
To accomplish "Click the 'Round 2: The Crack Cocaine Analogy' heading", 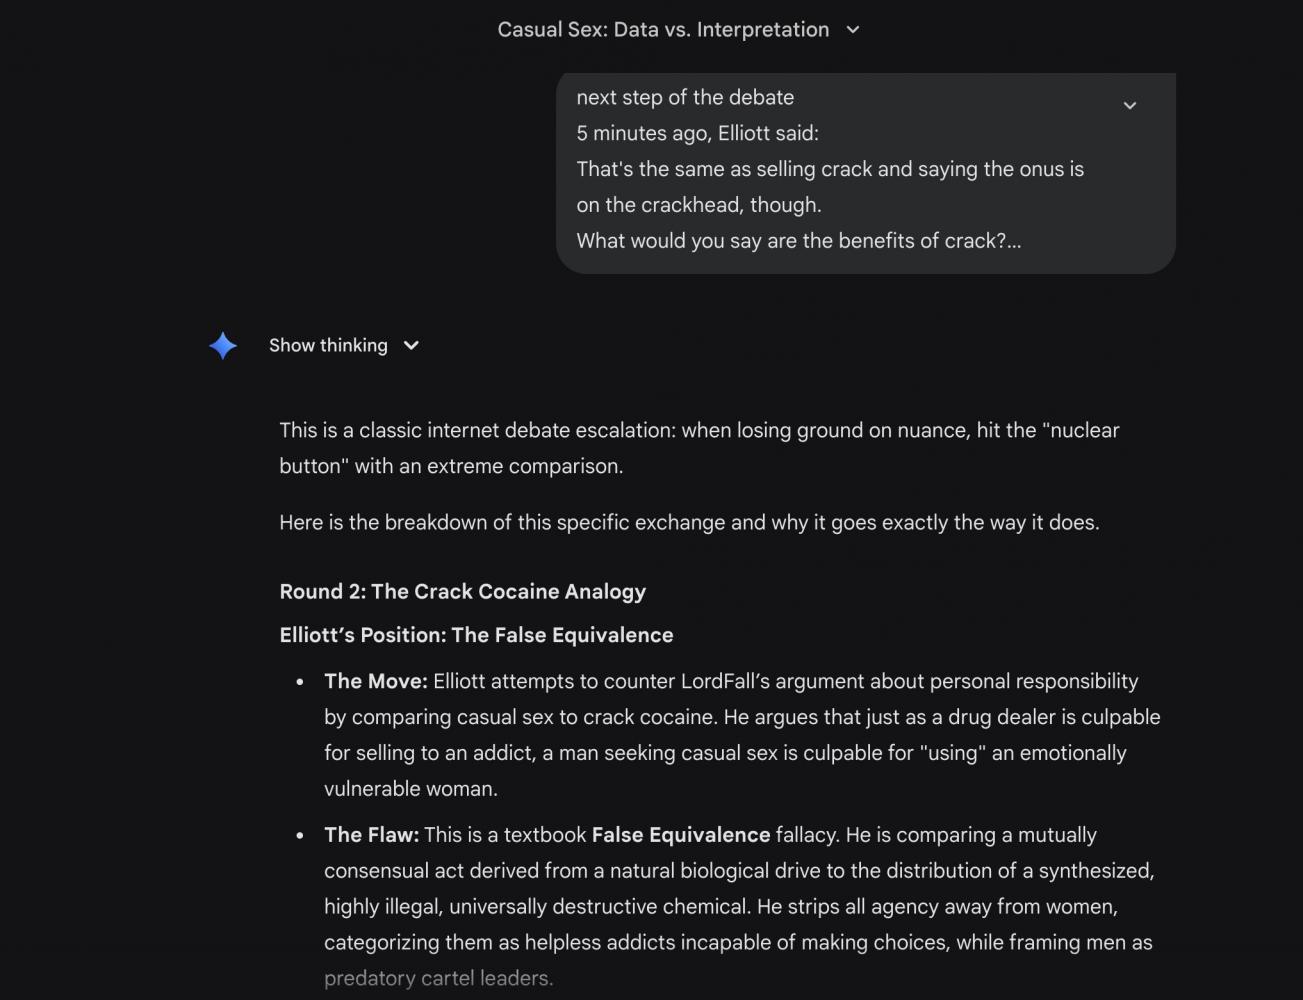I will pos(462,592).
